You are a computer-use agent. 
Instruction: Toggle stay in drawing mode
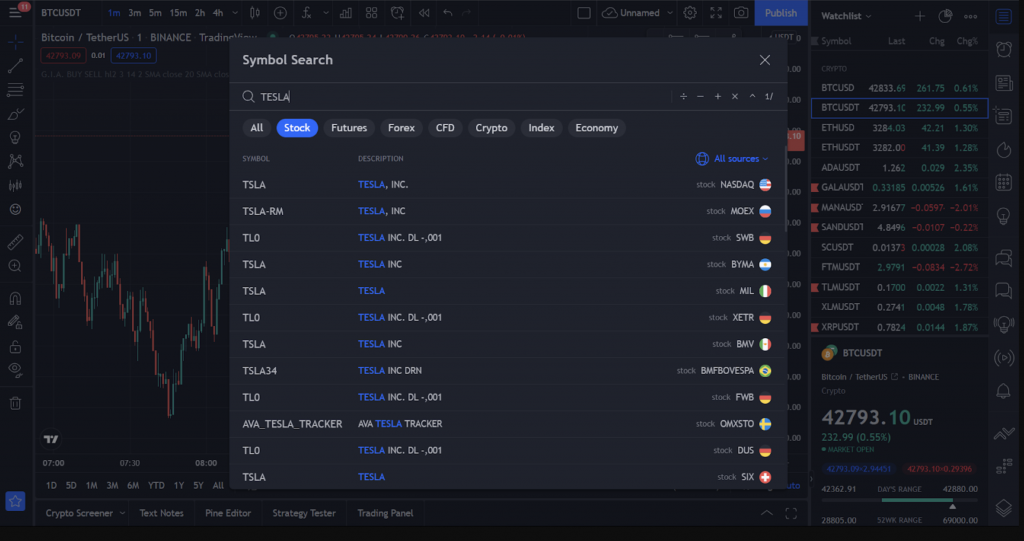pyautogui.click(x=15, y=322)
